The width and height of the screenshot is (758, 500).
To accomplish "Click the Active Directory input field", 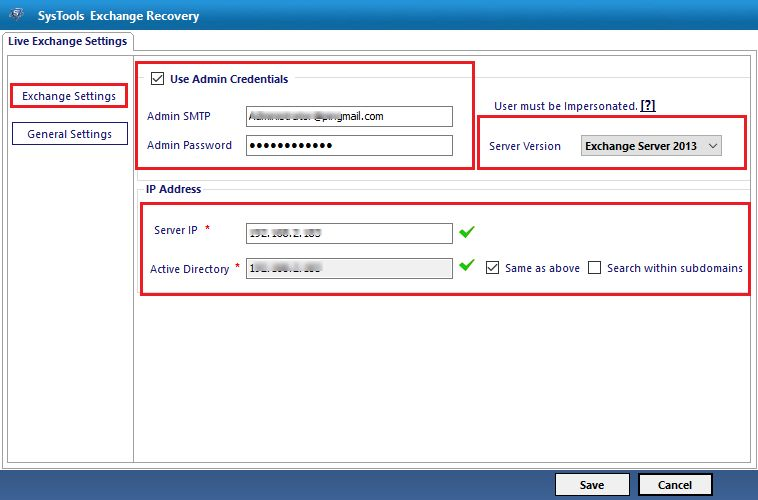I will click(349, 268).
